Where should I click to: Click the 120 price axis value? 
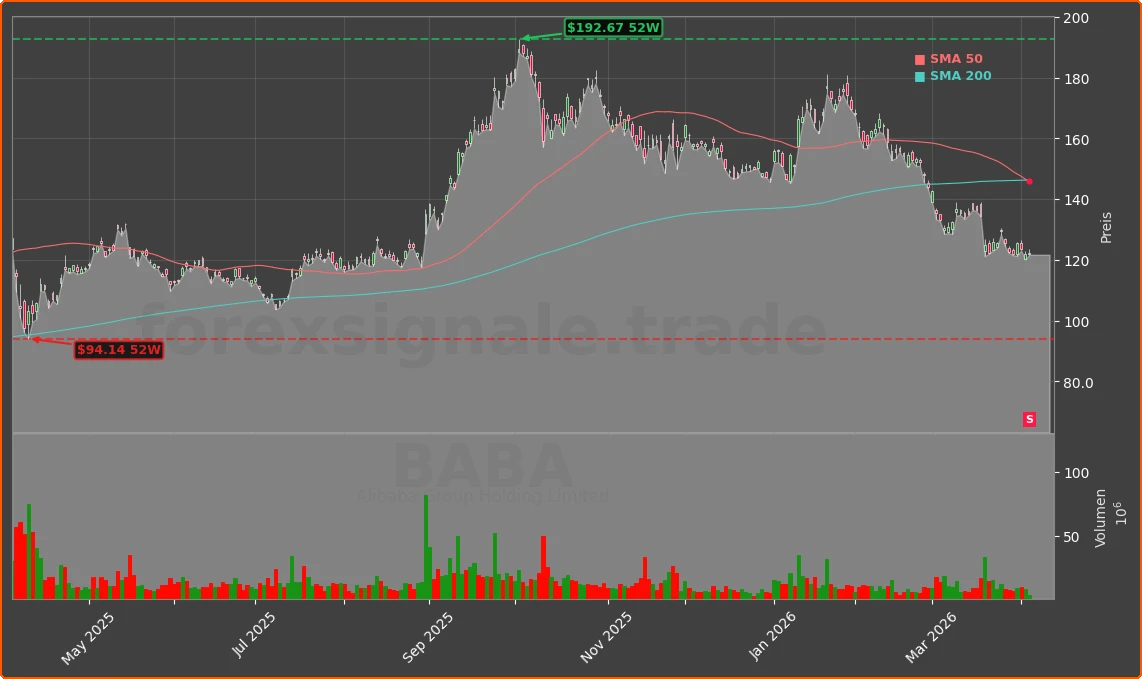click(1076, 261)
